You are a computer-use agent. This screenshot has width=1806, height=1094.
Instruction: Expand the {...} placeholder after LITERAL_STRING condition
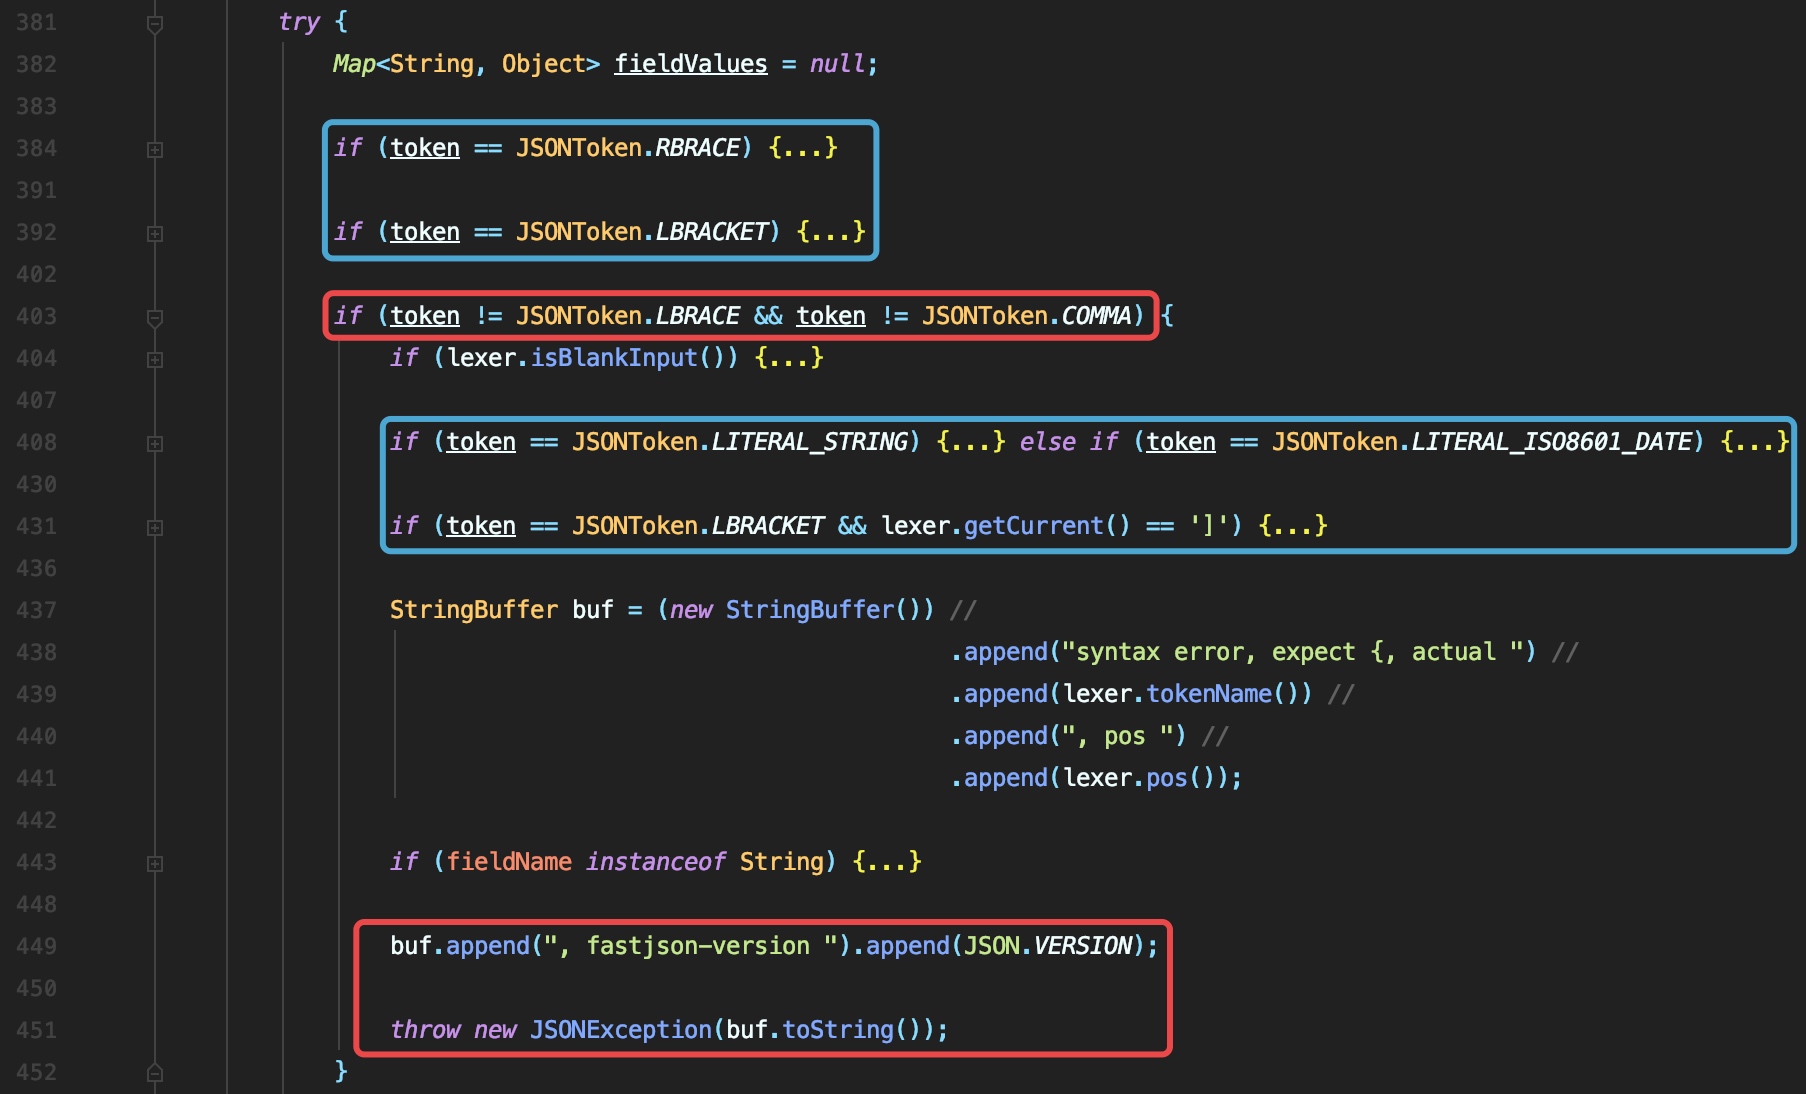coord(971,442)
